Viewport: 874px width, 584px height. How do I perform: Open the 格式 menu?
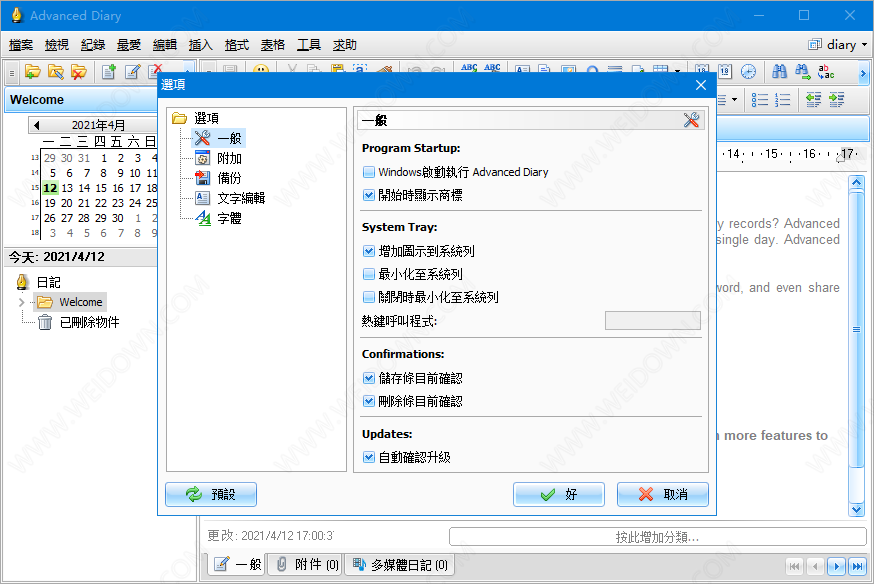pyautogui.click(x=236, y=45)
